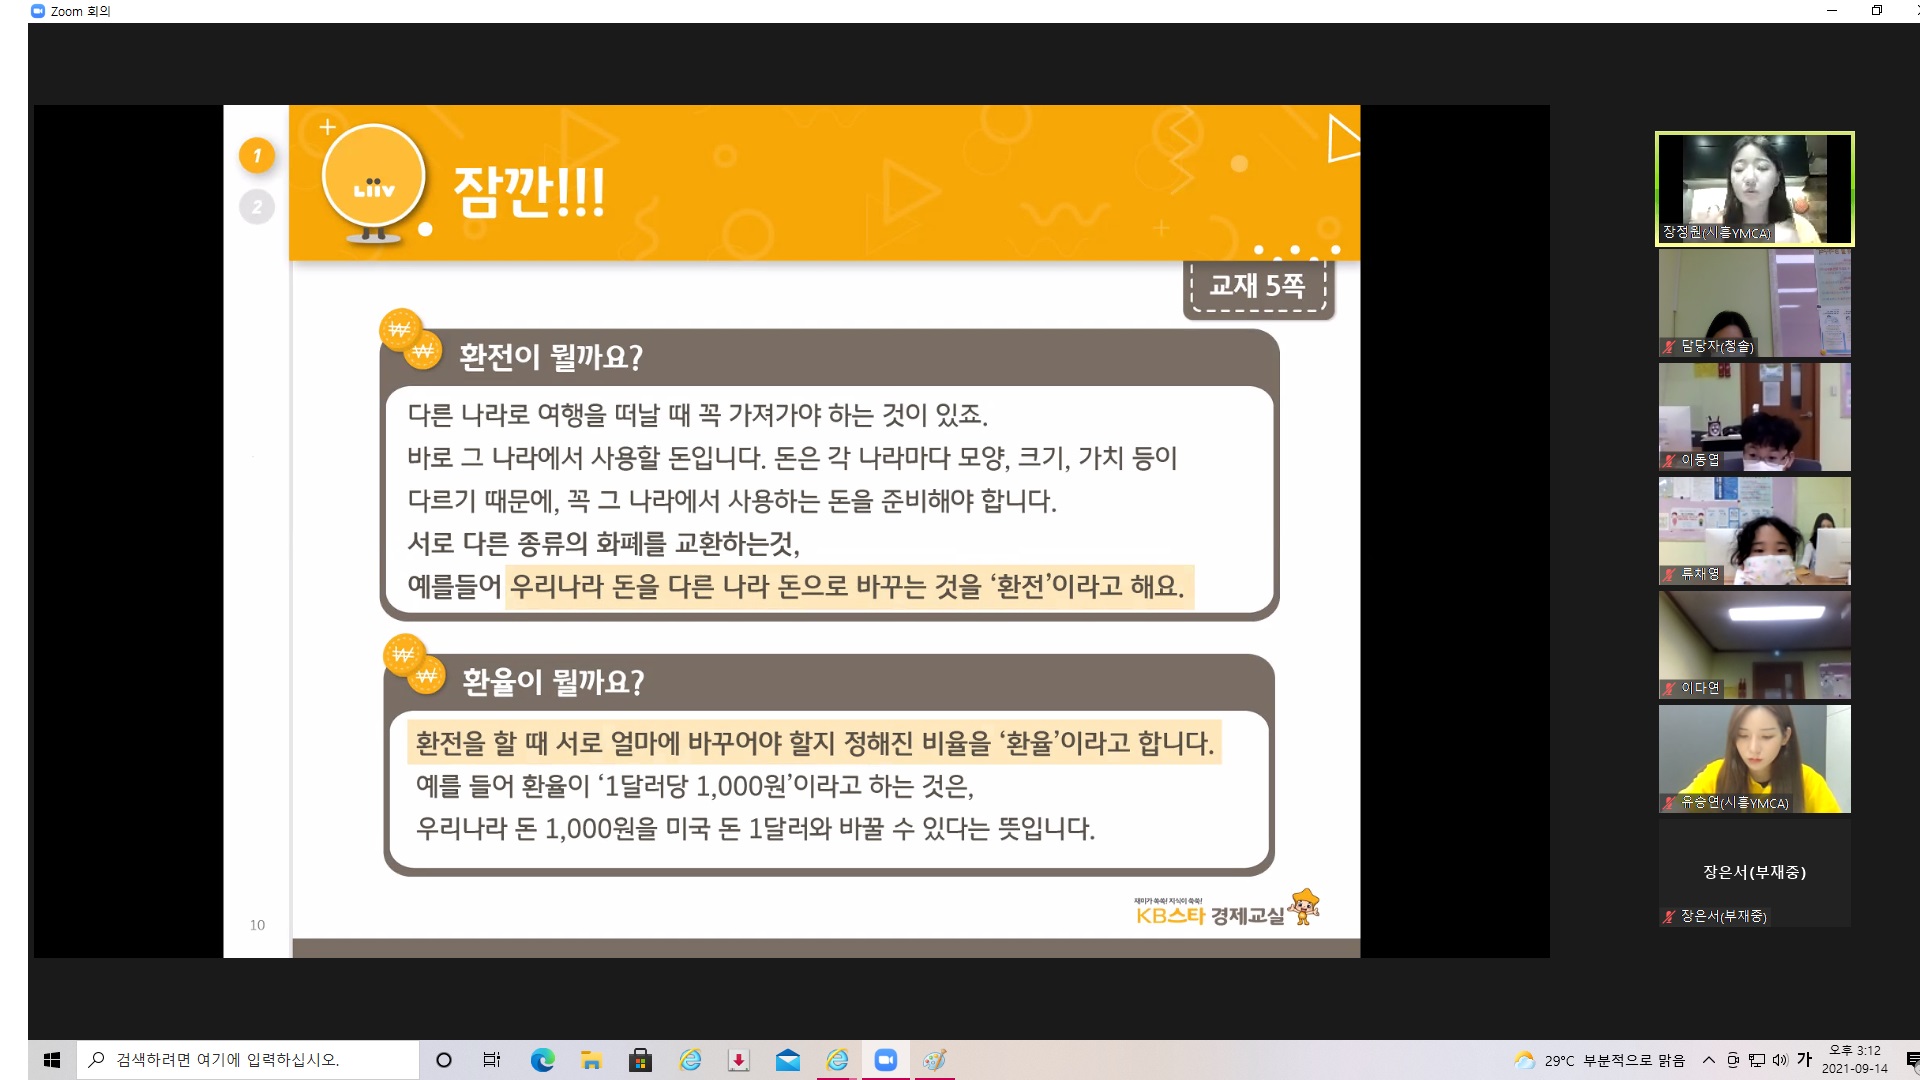Screen dimensions: 1920x1080
Task: Open Task View from the taskbar
Action: click(492, 1060)
